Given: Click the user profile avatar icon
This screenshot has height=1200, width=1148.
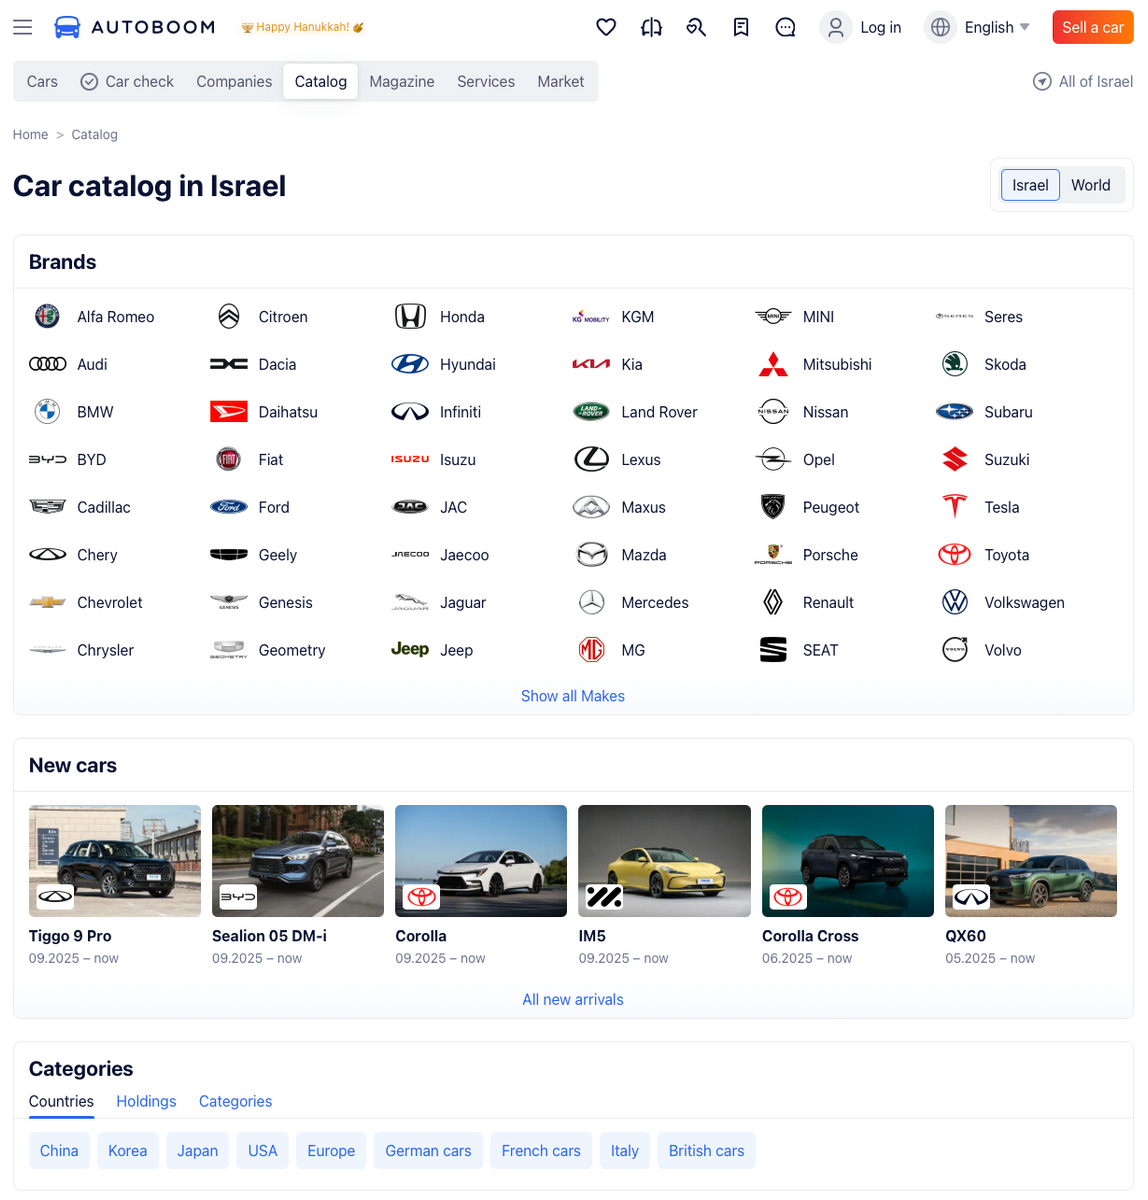Looking at the screenshot, I should (x=835, y=27).
